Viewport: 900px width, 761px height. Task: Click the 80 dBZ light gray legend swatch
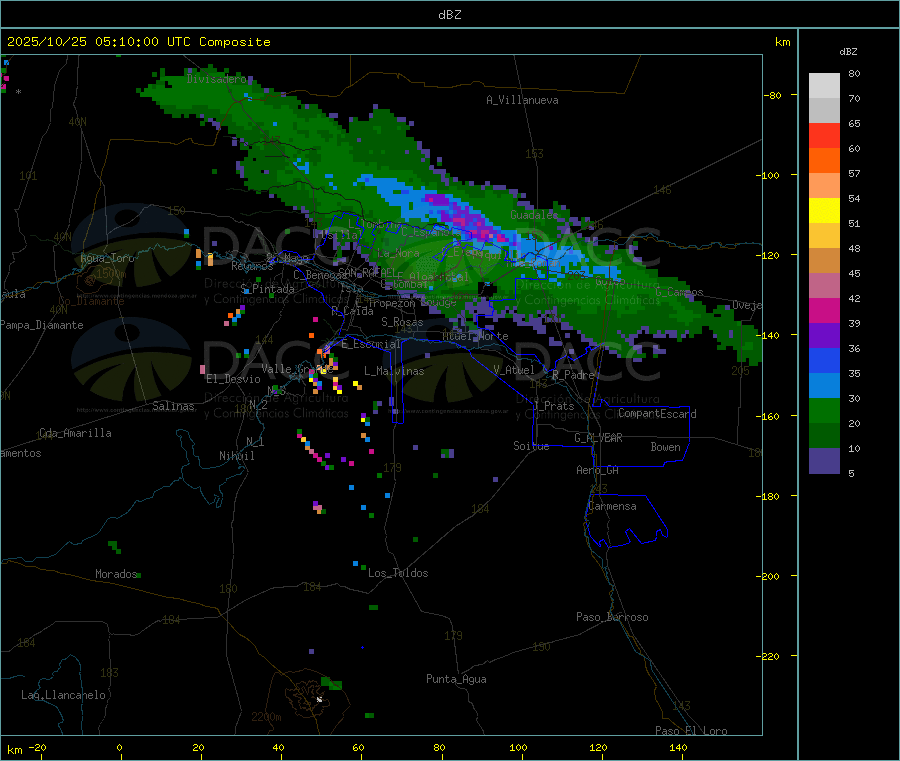tap(824, 86)
